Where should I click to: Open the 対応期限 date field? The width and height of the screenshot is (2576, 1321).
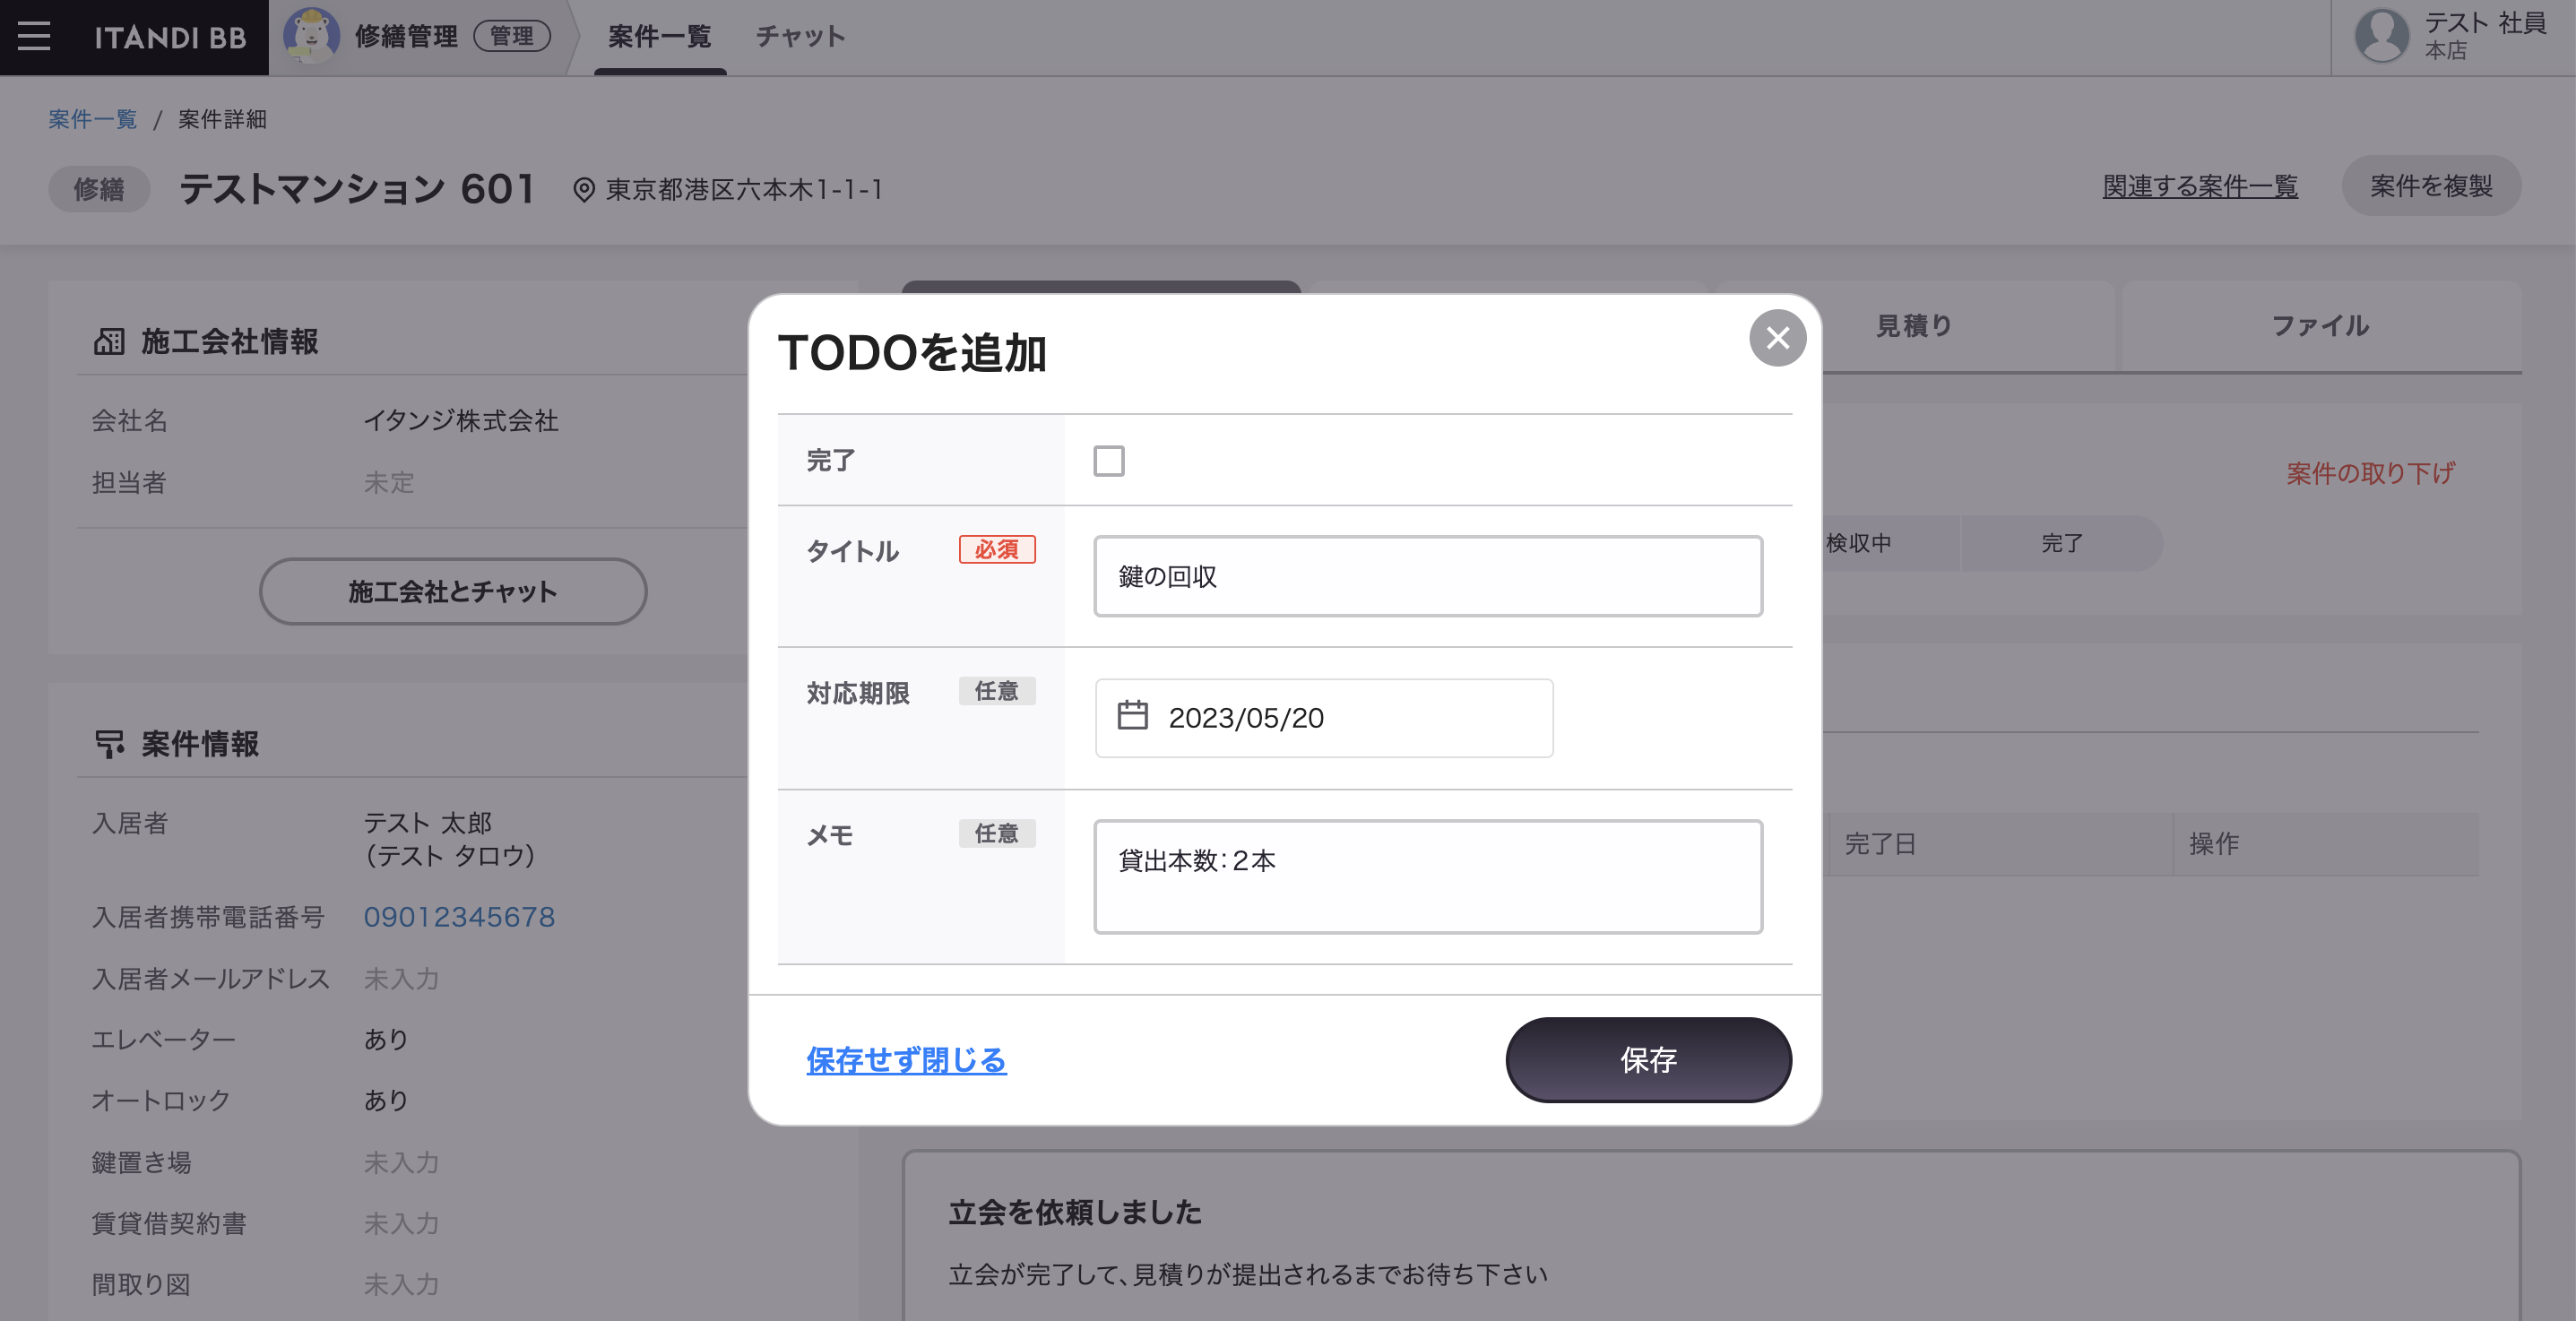coord(1323,718)
